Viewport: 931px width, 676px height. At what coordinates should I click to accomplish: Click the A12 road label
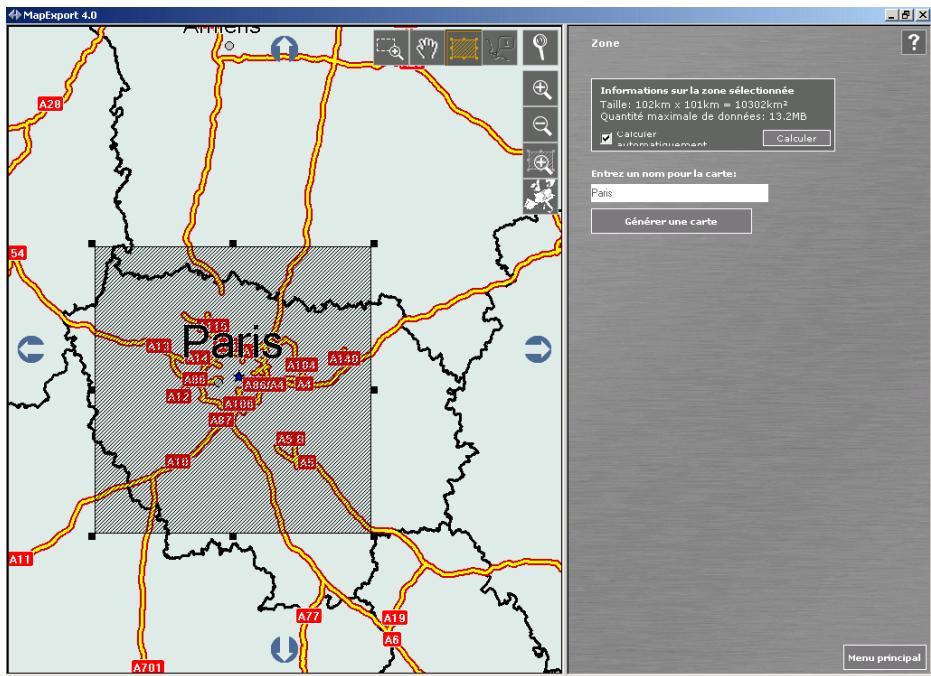coord(179,396)
